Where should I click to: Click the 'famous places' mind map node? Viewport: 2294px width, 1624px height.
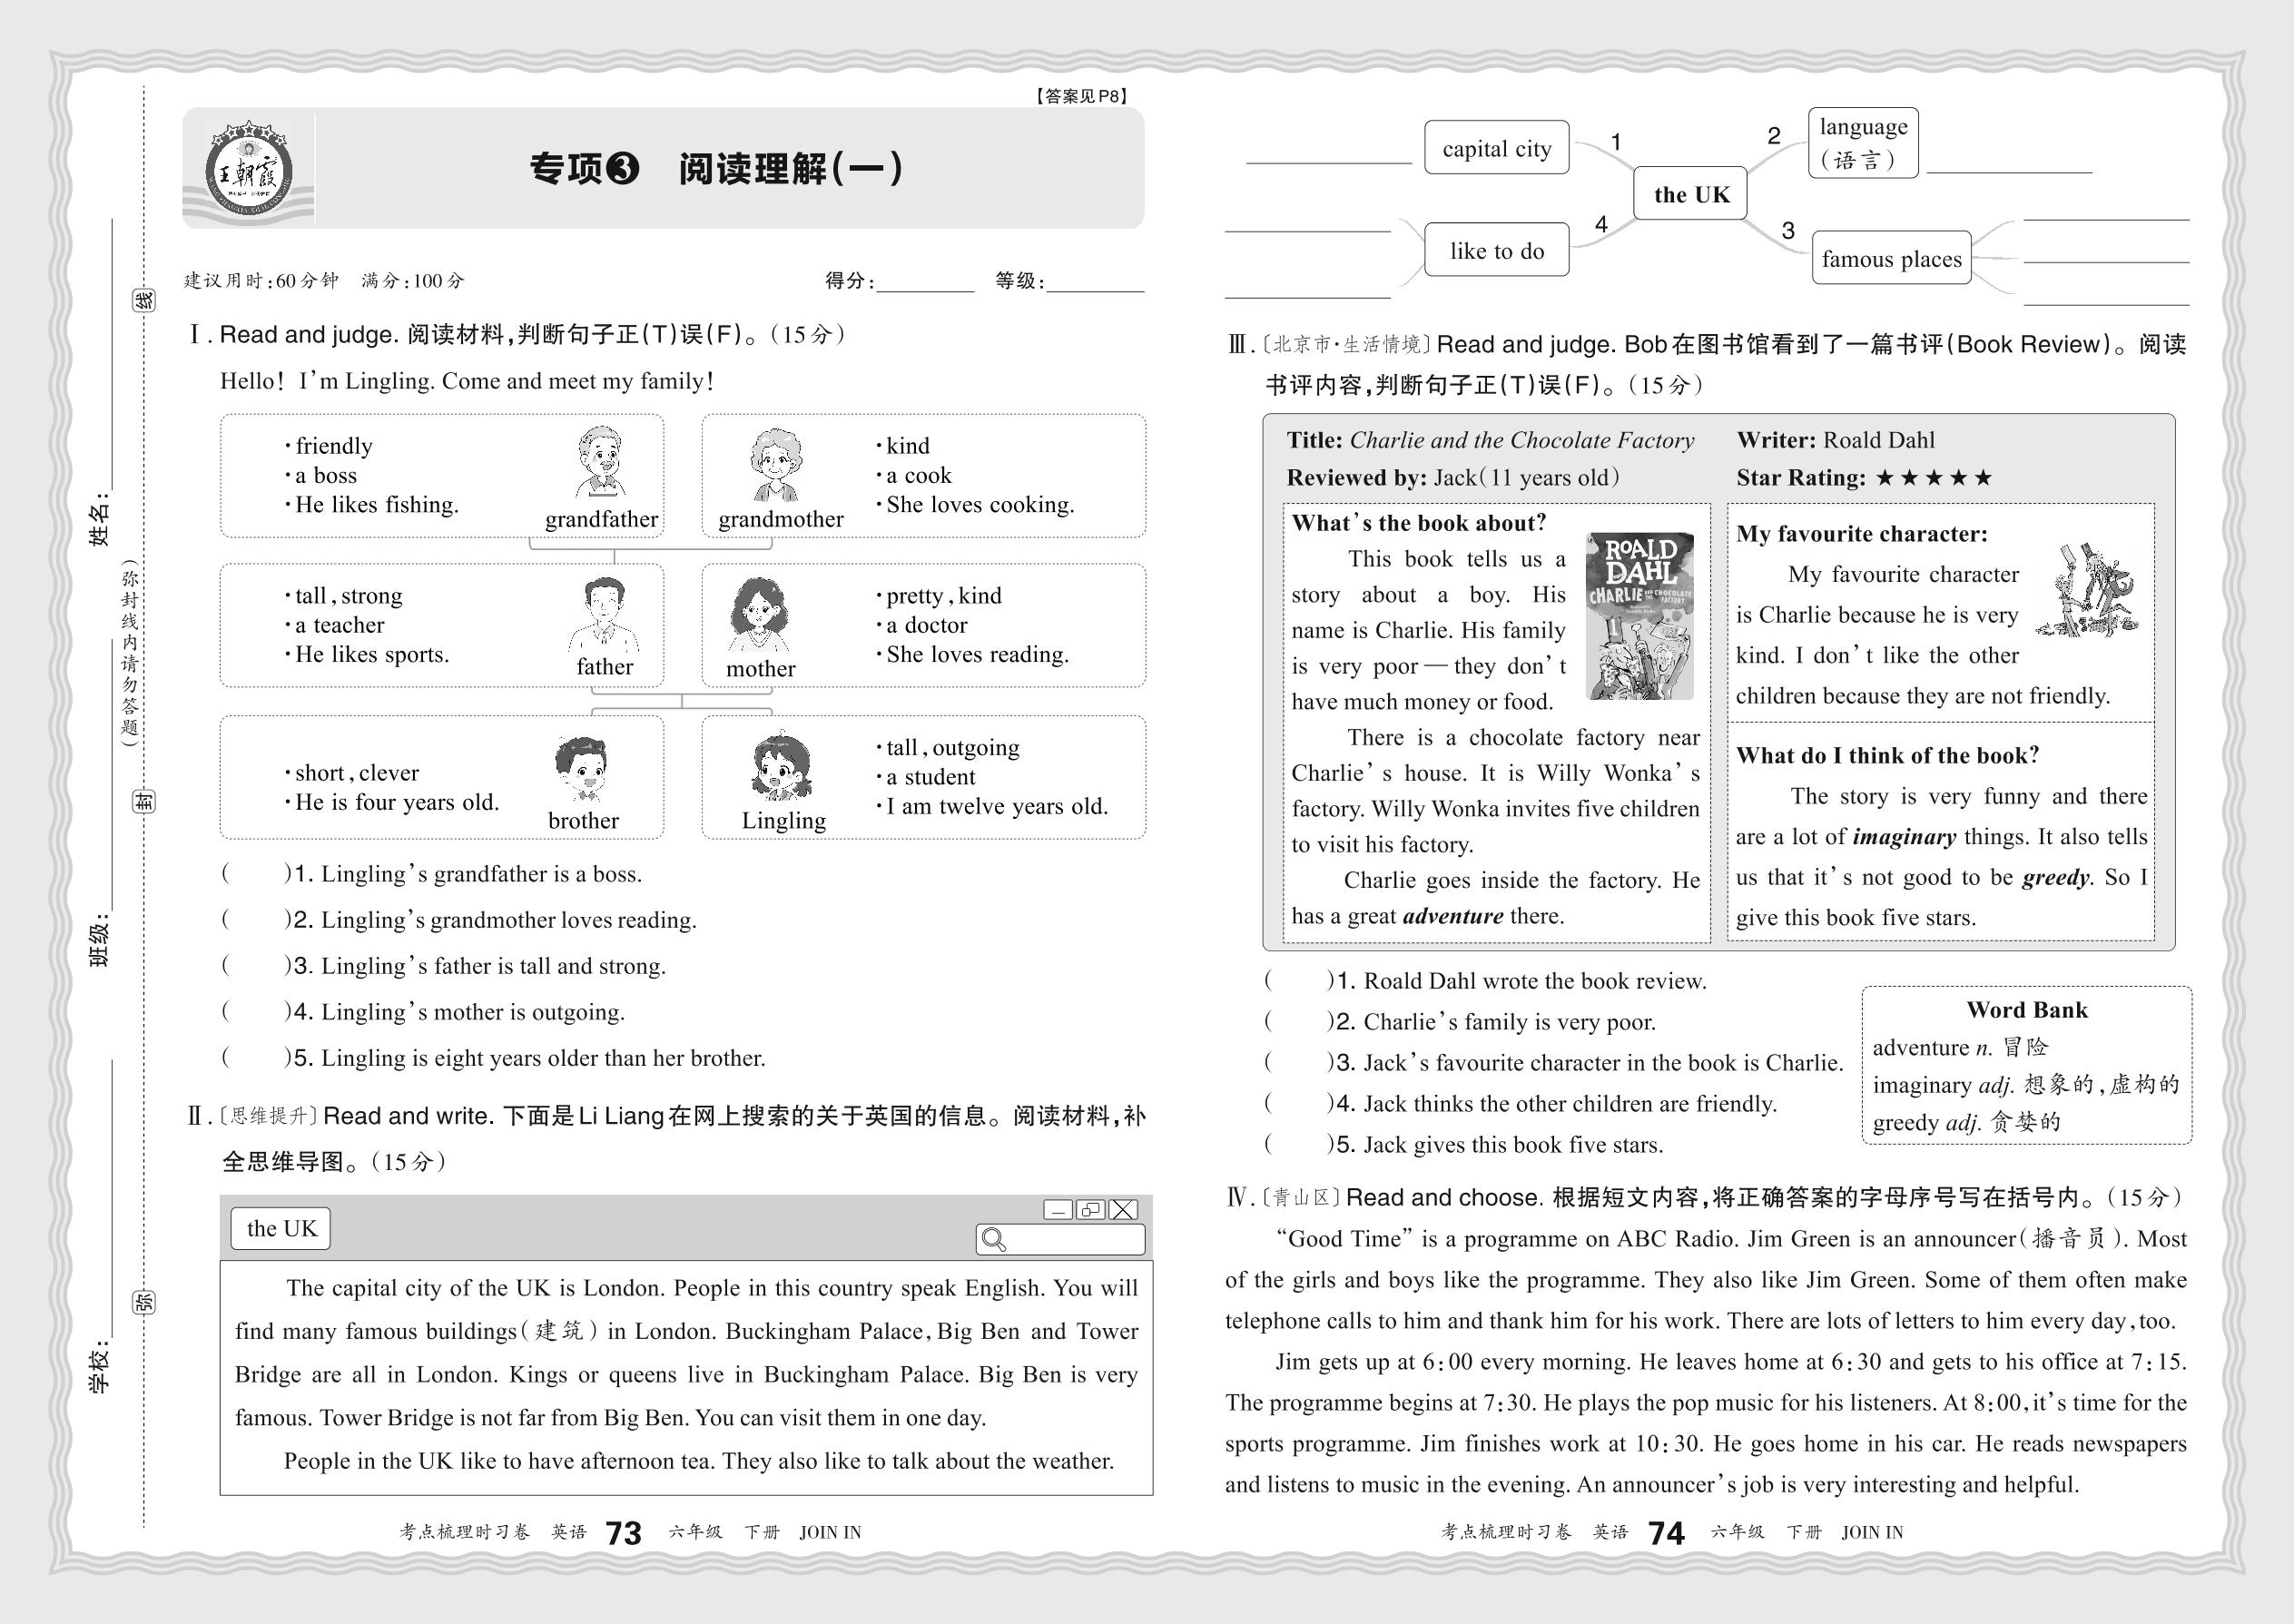(1890, 259)
